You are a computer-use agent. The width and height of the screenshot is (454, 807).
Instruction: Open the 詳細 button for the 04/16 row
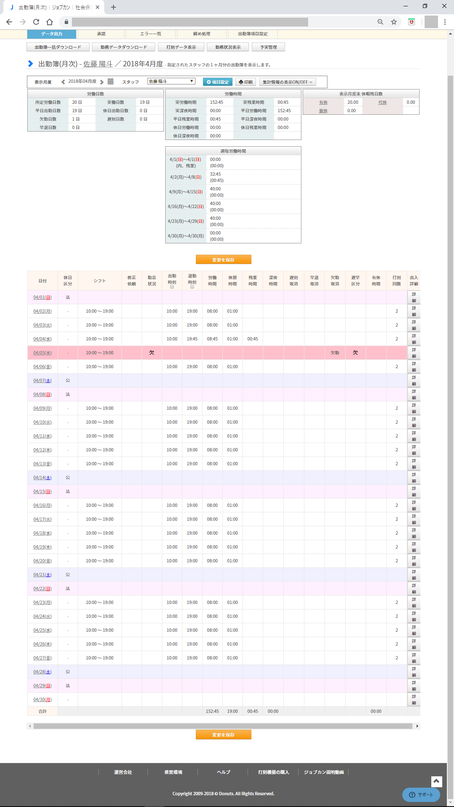pos(413,505)
